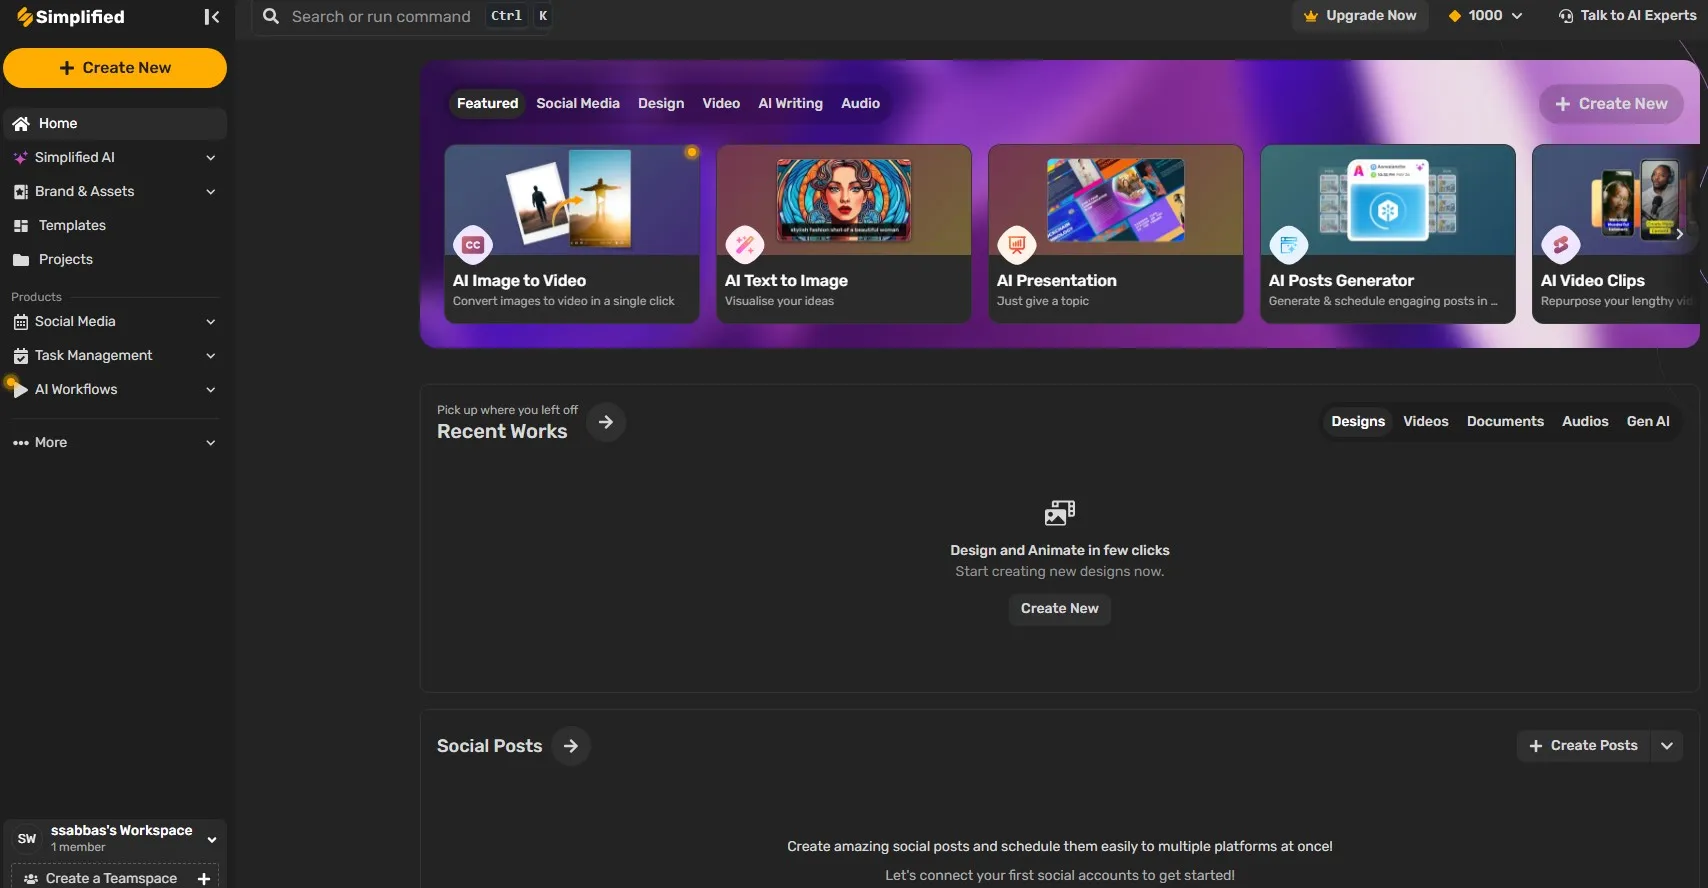Click the Templates icon in the sidebar

pos(21,226)
